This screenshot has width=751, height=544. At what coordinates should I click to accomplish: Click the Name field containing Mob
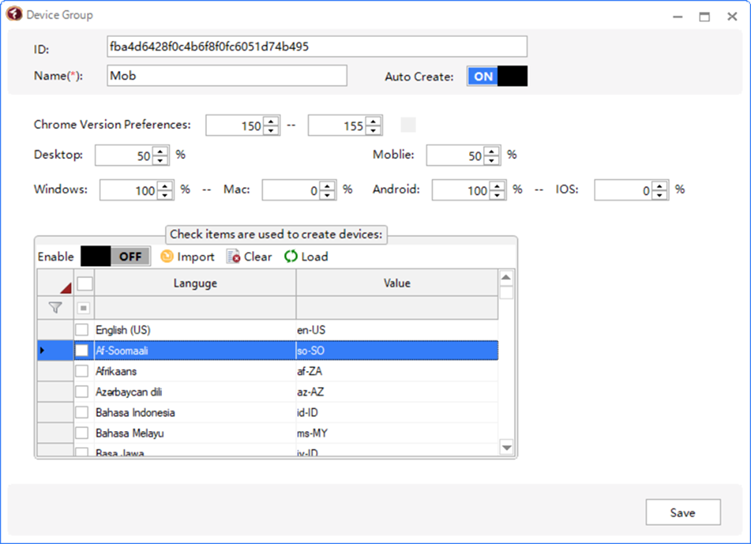(x=227, y=76)
